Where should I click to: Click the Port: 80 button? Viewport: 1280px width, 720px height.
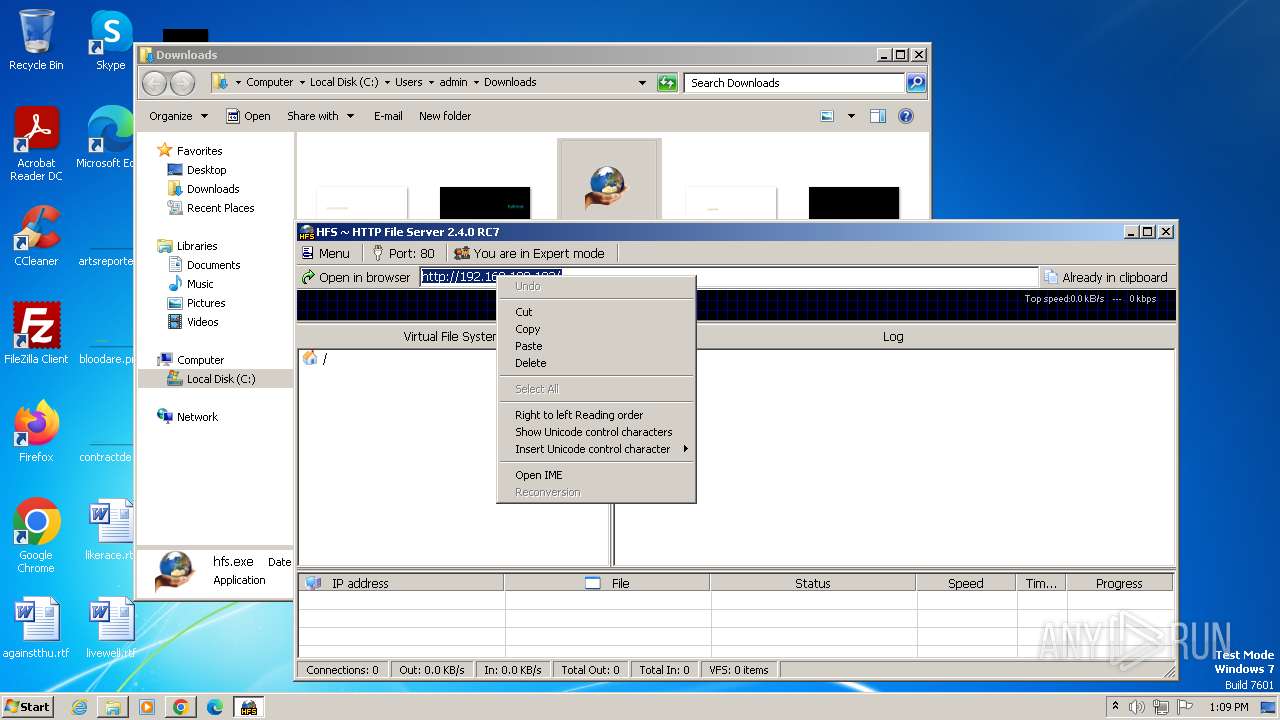pos(404,253)
